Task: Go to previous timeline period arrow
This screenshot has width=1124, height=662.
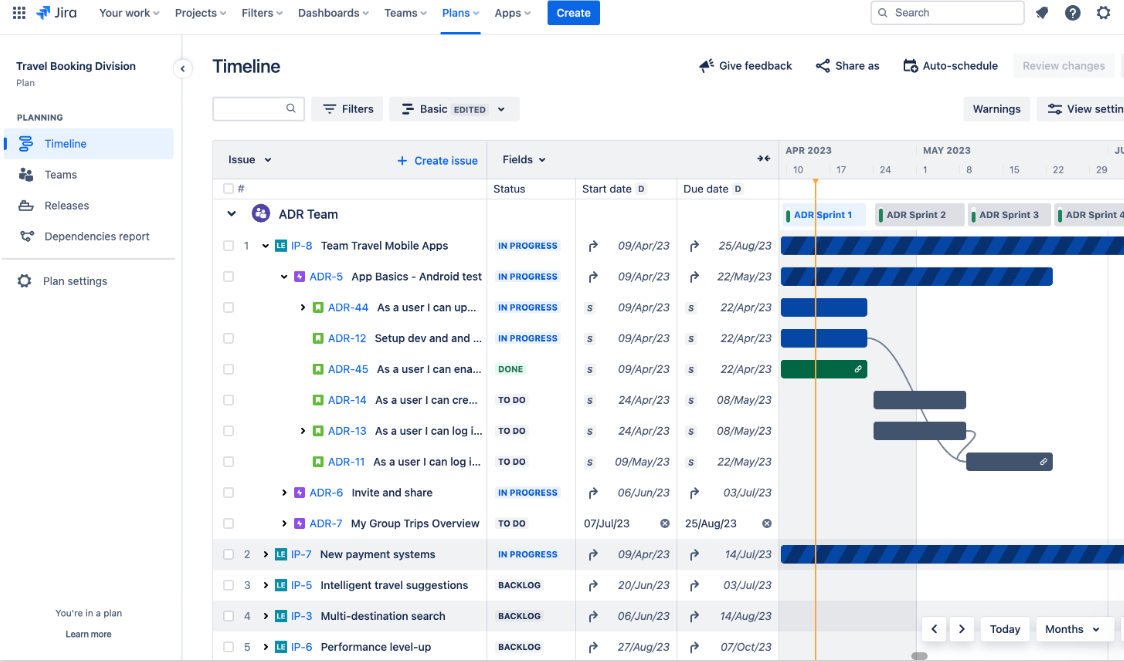Action: click(x=934, y=629)
